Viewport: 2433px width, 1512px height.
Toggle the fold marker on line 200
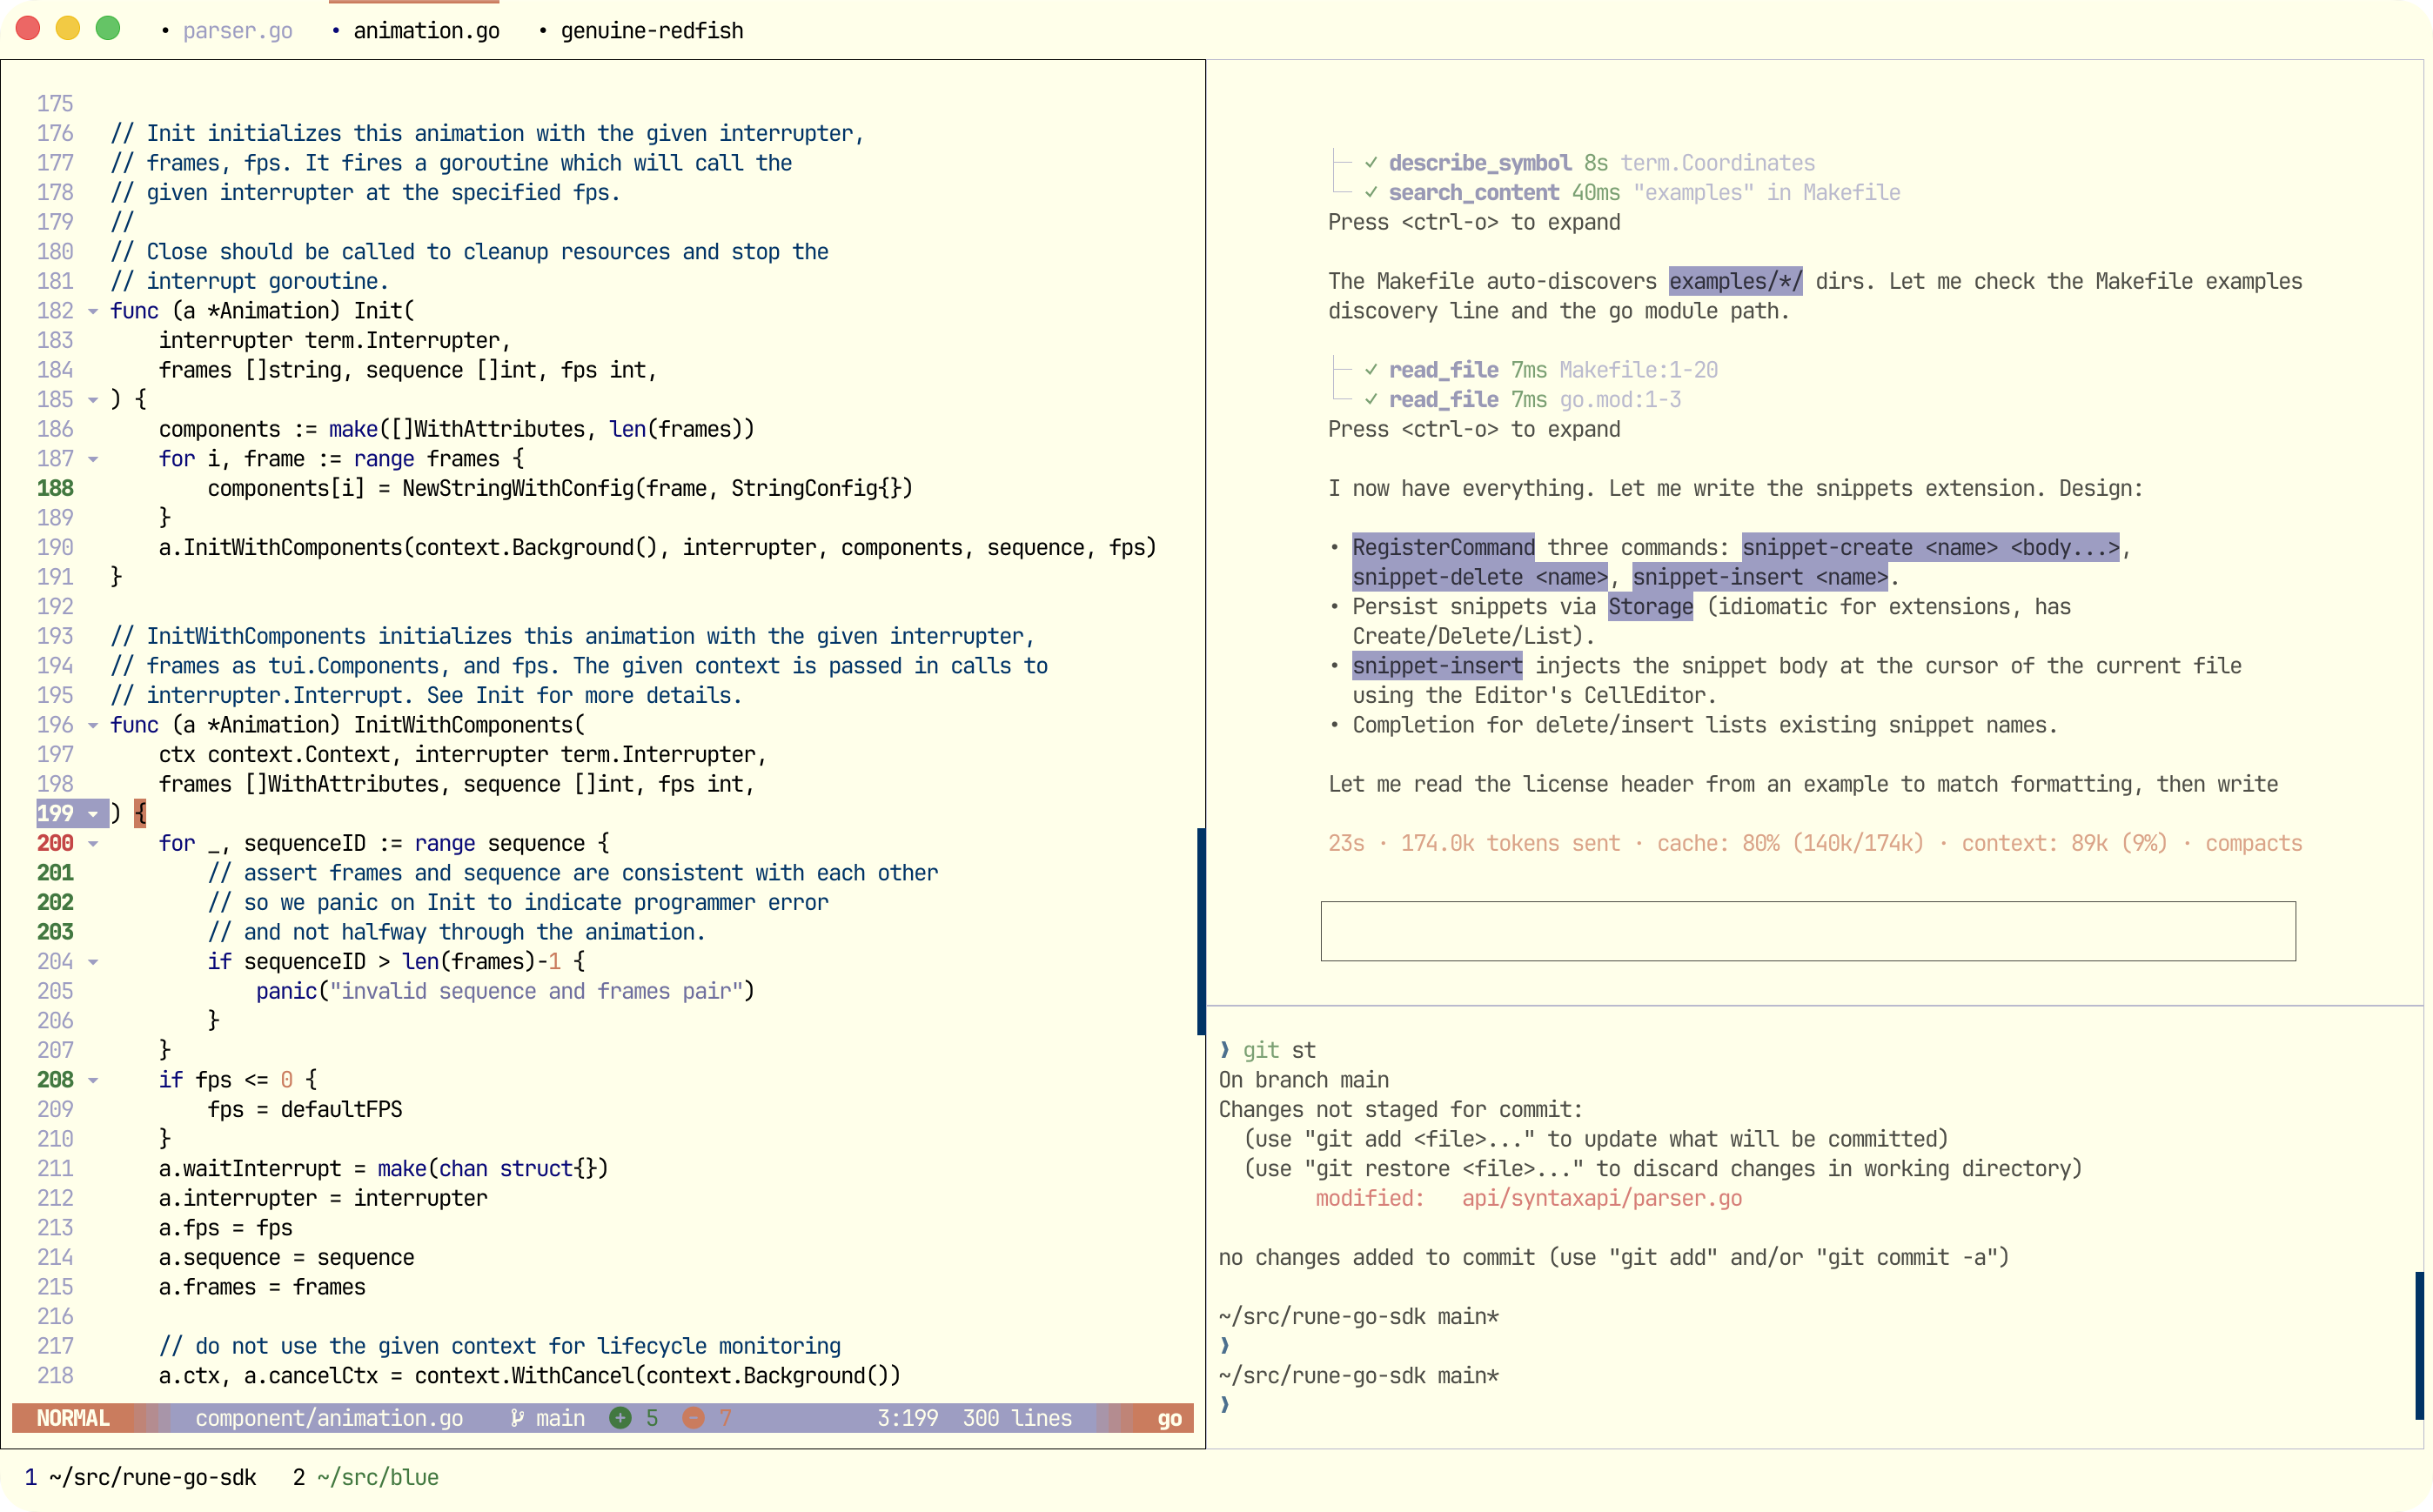click(93, 843)
